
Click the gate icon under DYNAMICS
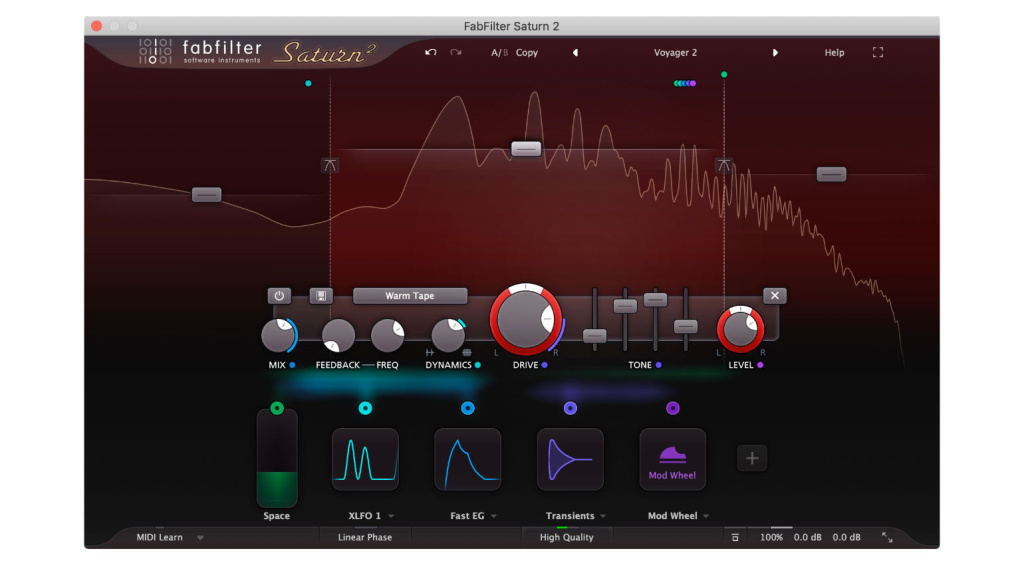[430, 353]
